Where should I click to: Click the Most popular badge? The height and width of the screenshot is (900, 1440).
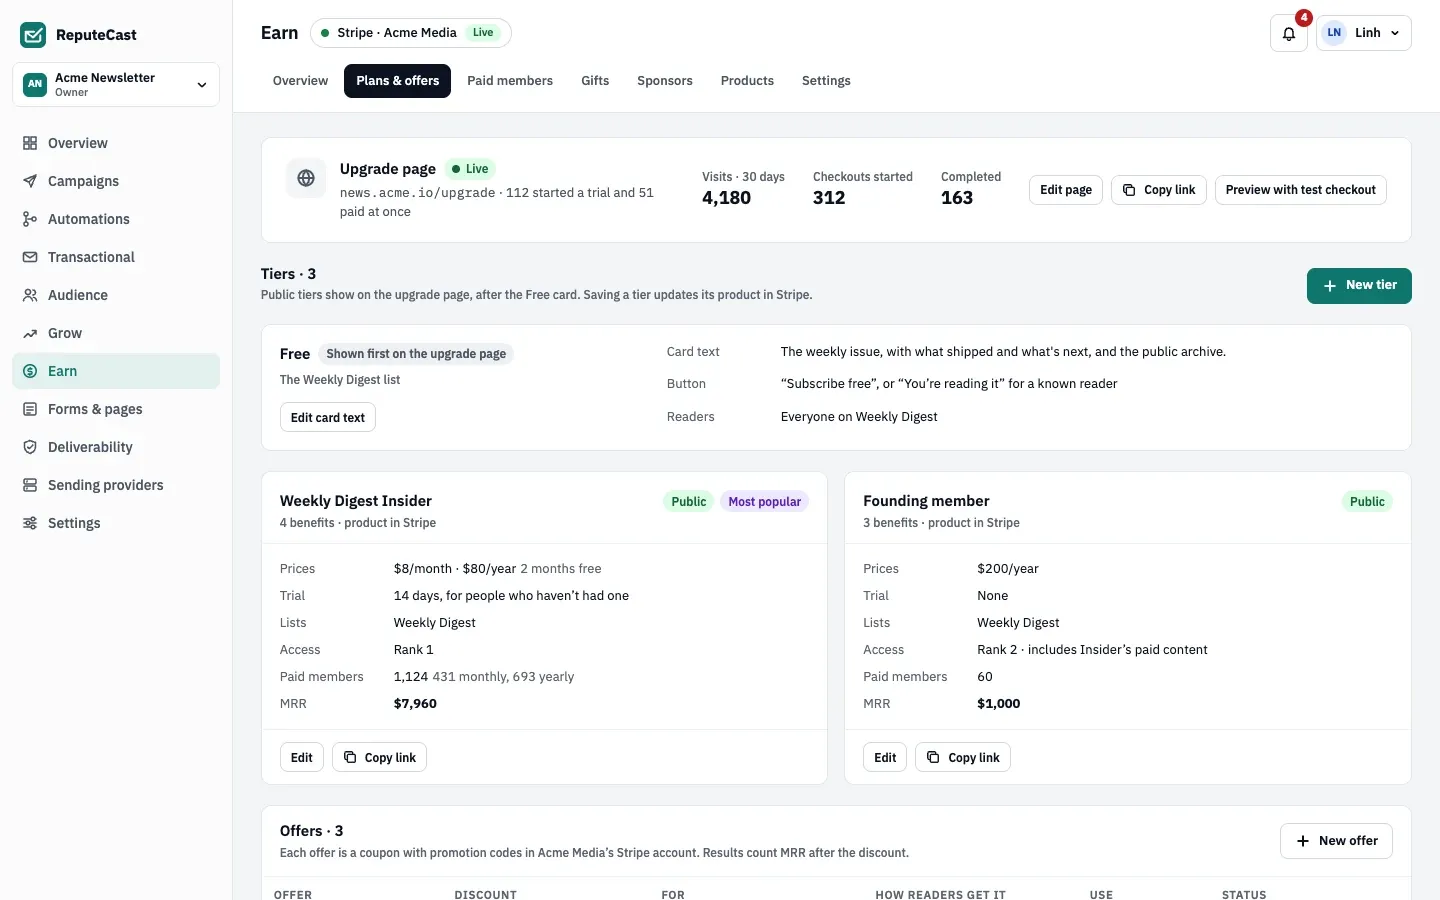point(765,502)
